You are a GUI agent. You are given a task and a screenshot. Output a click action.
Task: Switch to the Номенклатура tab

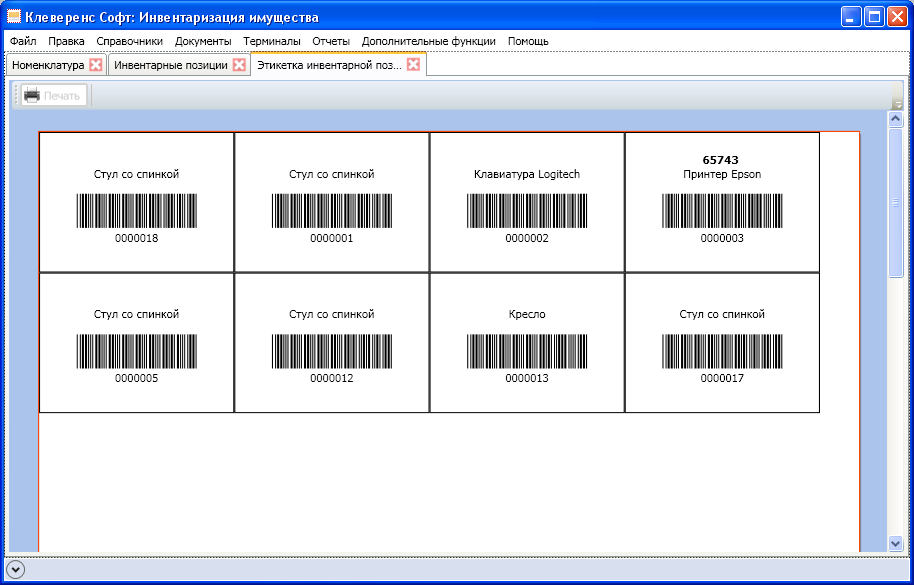click(x=48, y=65)
